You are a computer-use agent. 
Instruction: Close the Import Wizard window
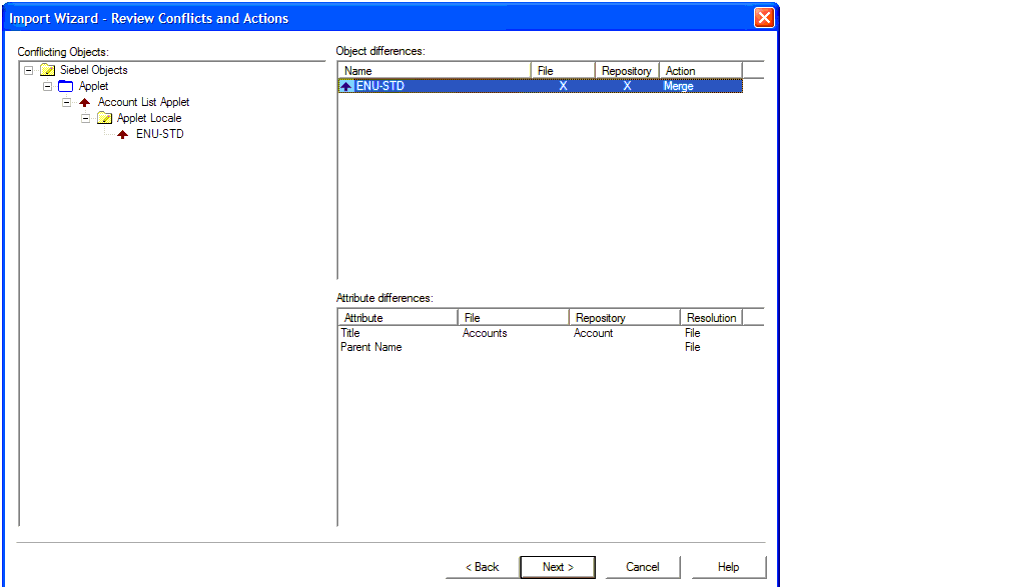[764, 18]
